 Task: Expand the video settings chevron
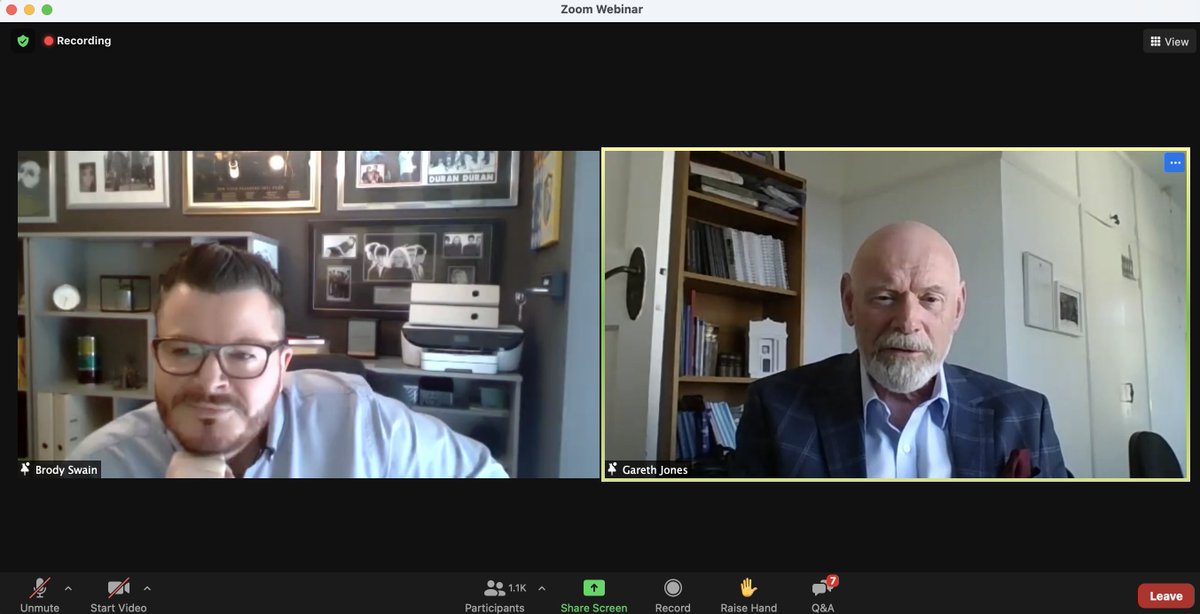click(147, 588)
